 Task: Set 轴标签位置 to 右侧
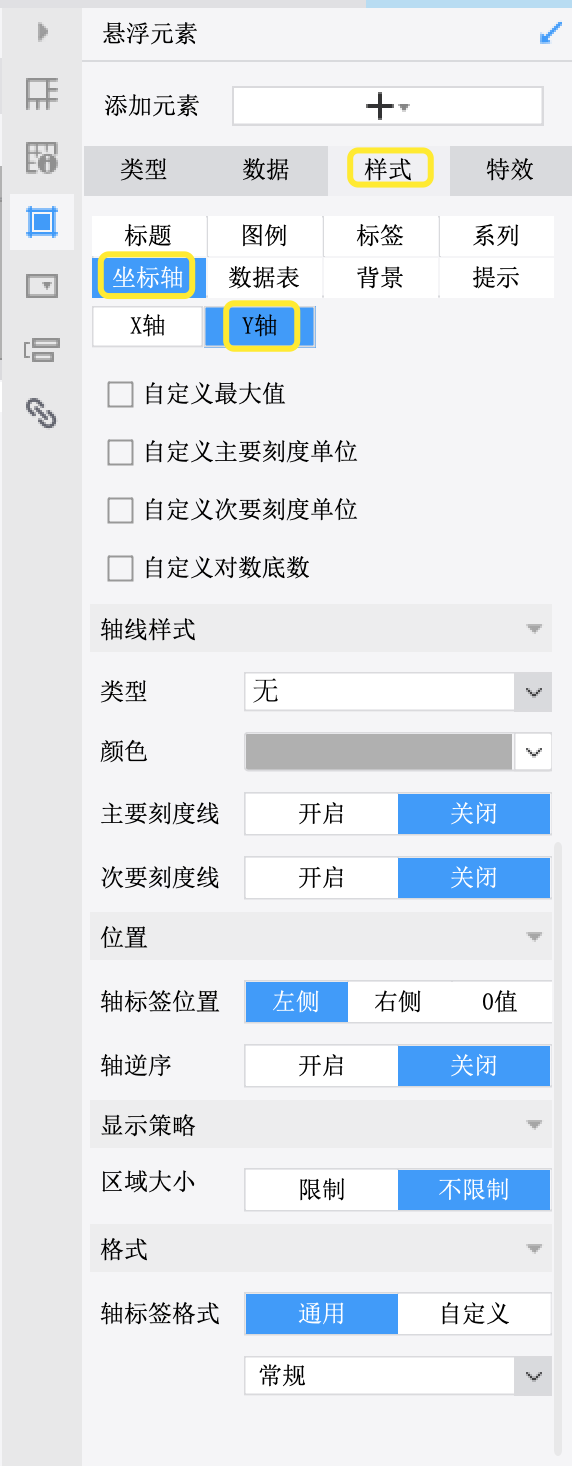tap(398, 1002)
